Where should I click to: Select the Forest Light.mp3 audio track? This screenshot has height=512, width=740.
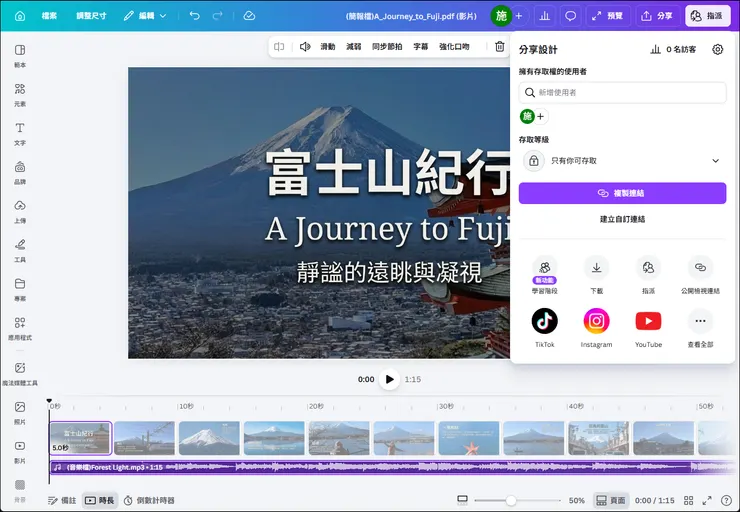point(392,468)
